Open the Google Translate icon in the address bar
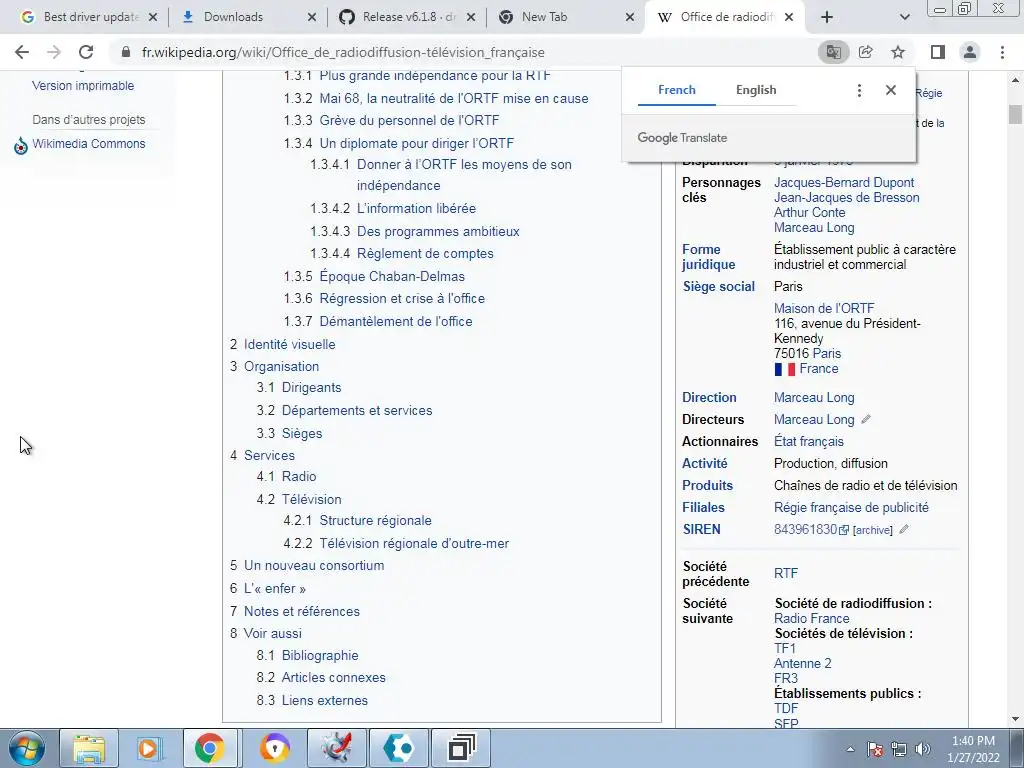This screenshot has height=768, width=1024. tap(833, 52)
